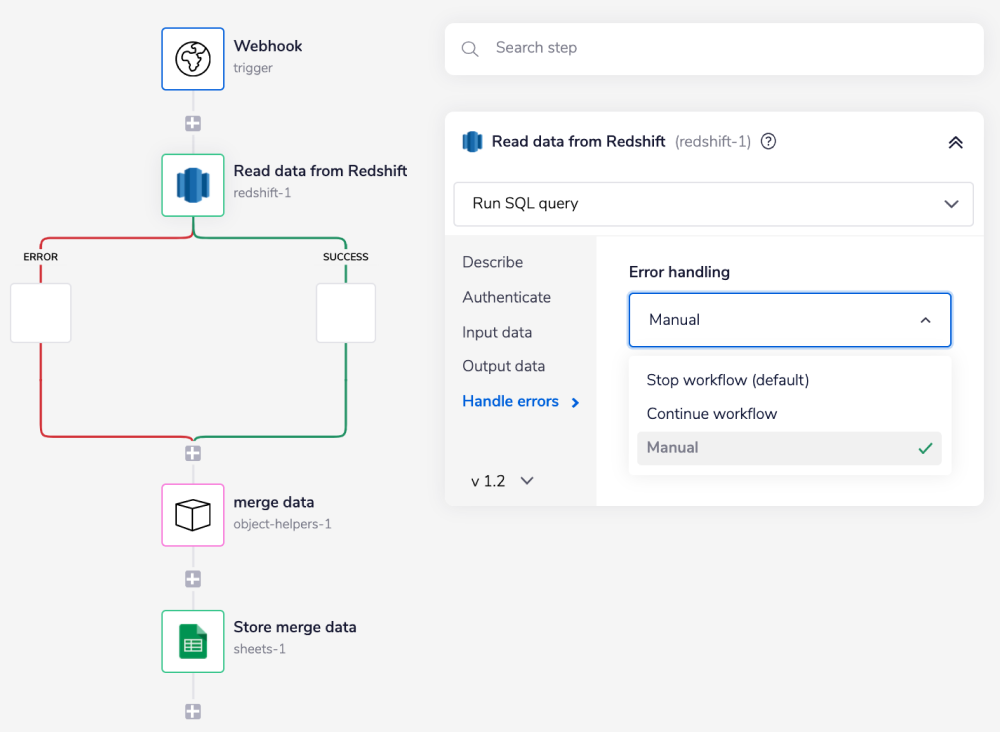
Task: Click plus icon where branches rejoin
Action: pyautogui.click(x=193, y=453)
